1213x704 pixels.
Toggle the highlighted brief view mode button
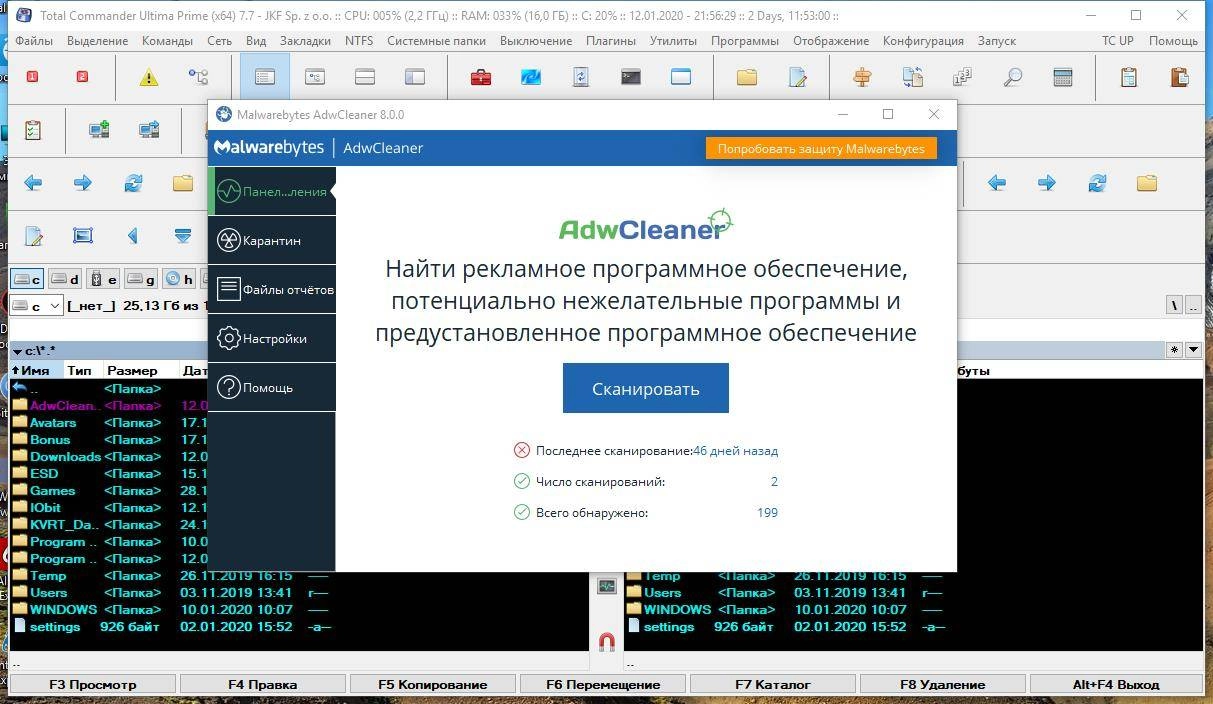point(265,77)
